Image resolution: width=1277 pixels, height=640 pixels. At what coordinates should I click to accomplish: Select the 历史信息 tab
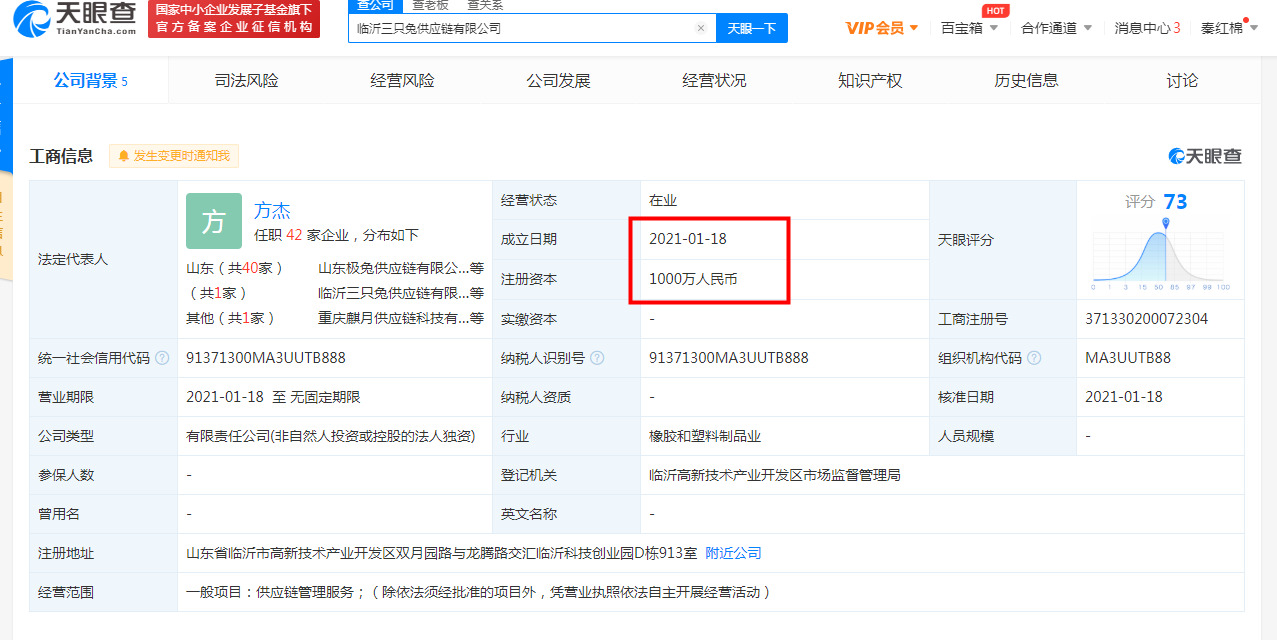[x=1026, y=81]
